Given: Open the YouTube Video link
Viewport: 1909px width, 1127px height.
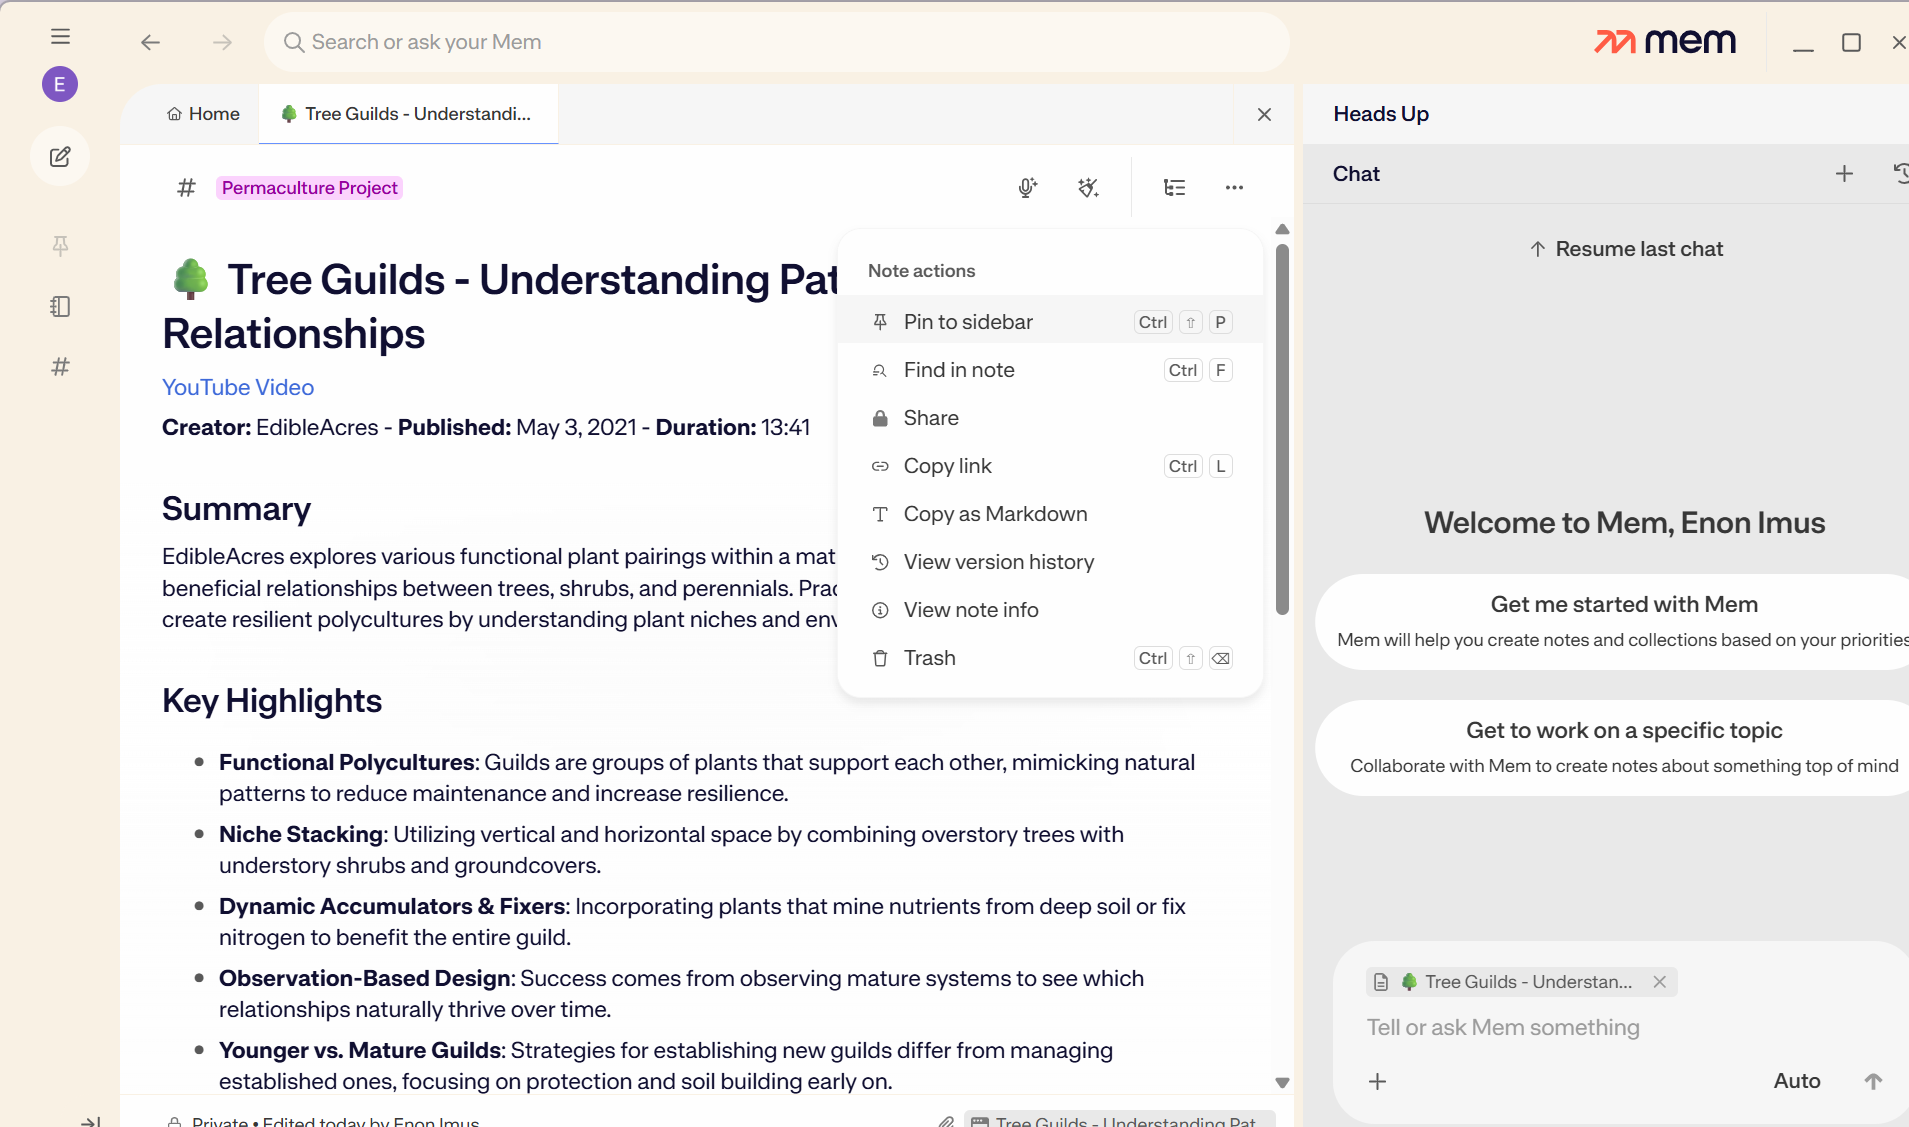Looking at the screenshot, I should coord(238,387).
